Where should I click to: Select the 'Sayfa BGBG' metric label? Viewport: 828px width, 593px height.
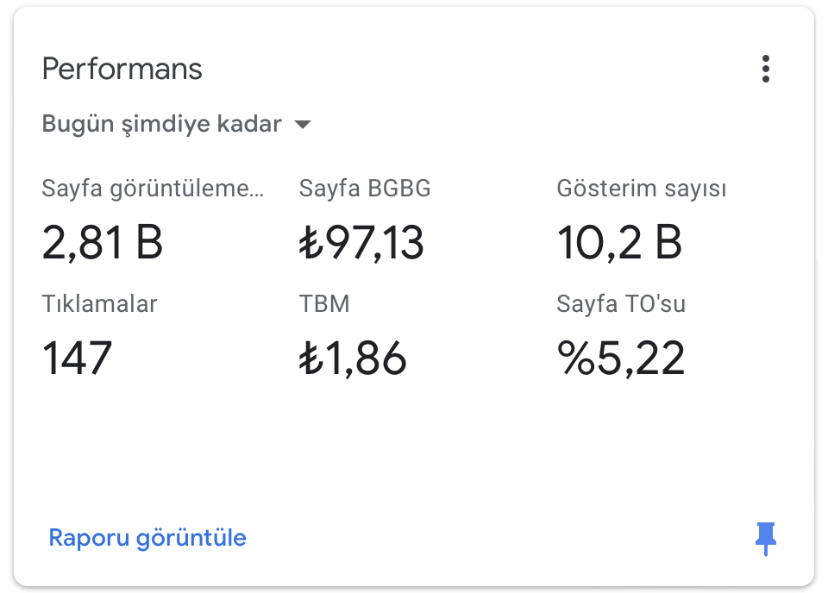pyautogui.click(x=365, y=189)
